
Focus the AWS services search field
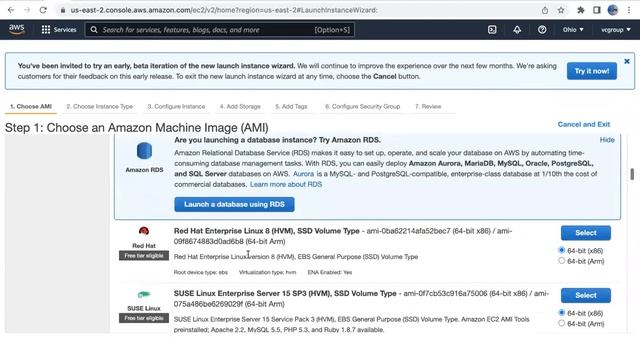(x=220, y=30)
